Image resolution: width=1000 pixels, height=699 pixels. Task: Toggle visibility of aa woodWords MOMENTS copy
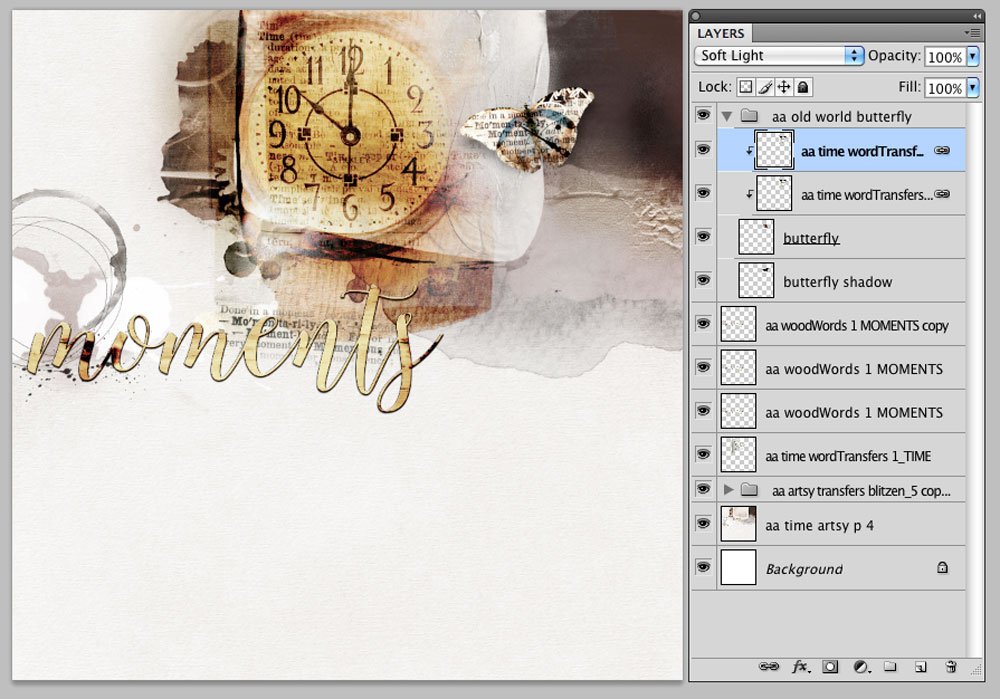[x=703, y=323]
